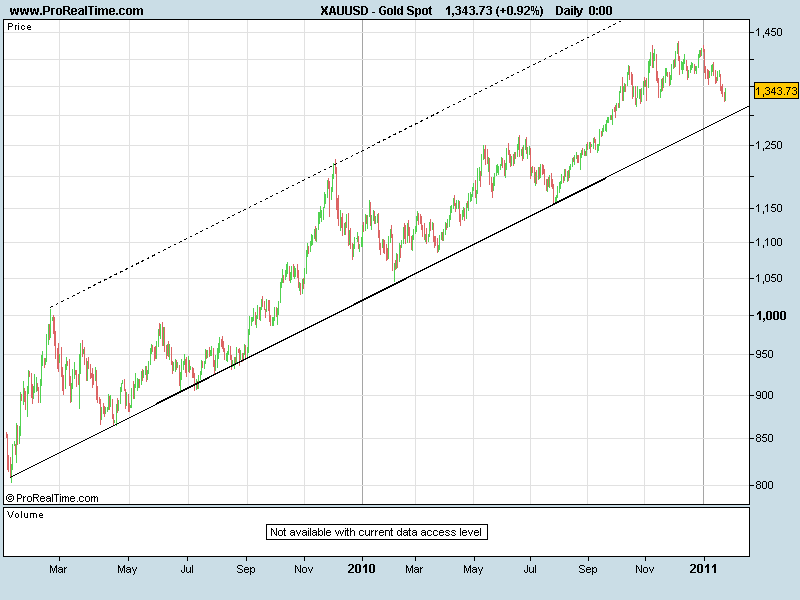Image resolution: width=800 pixels, height=600 pixels.
Task: Click the 'Not available with current data access level' box
Action: [377, 532]
